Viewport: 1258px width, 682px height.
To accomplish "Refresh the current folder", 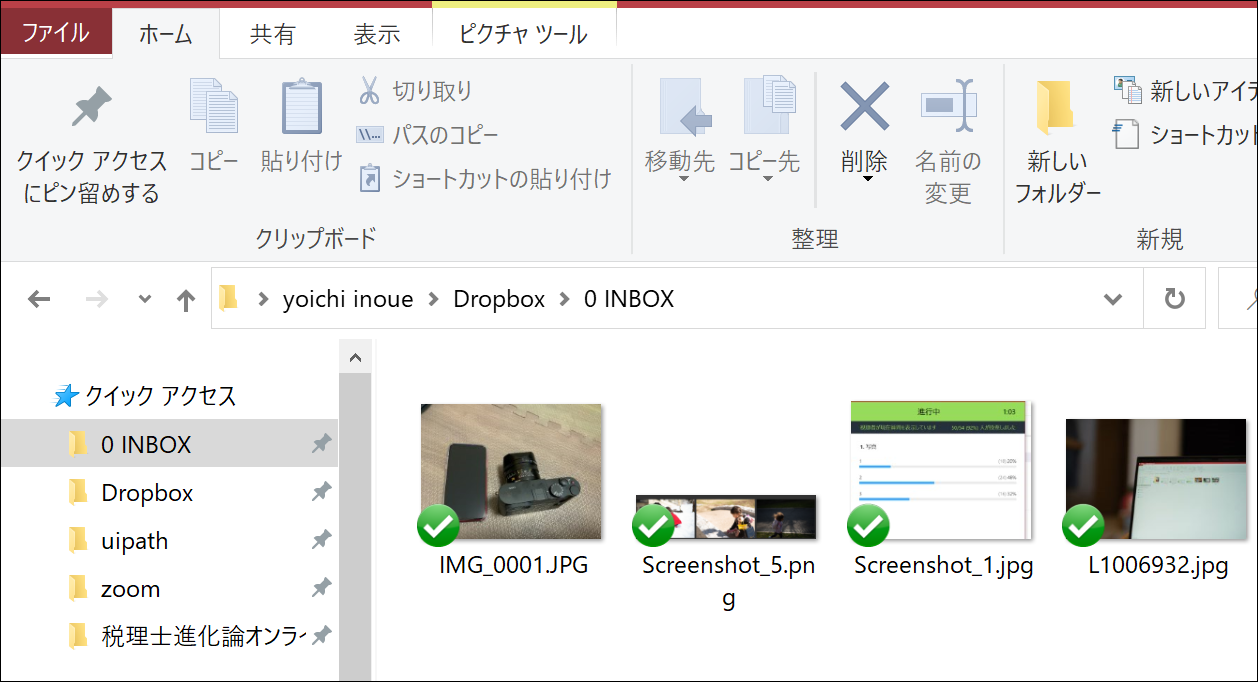I will [x=1175, y=298].
